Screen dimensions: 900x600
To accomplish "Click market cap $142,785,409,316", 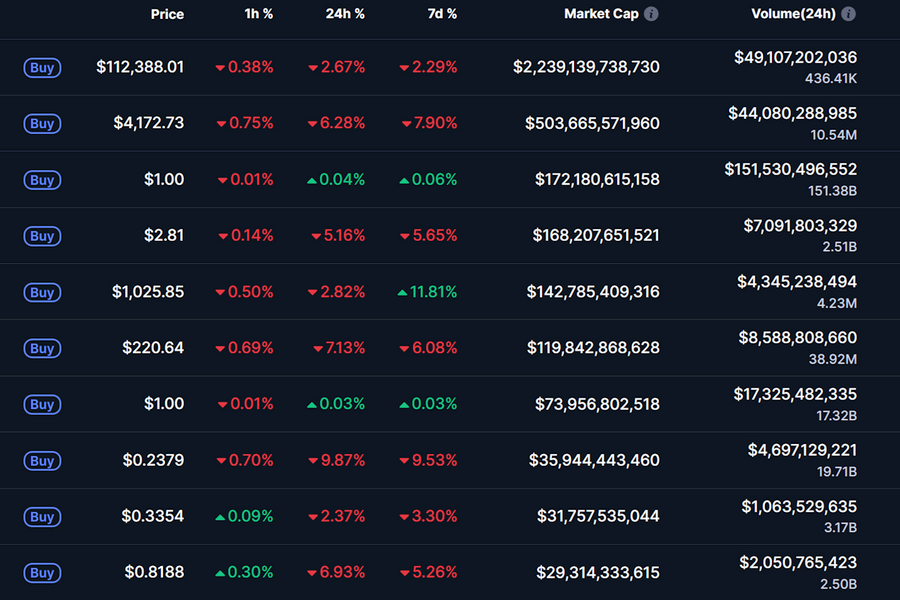I will (593, 292).
